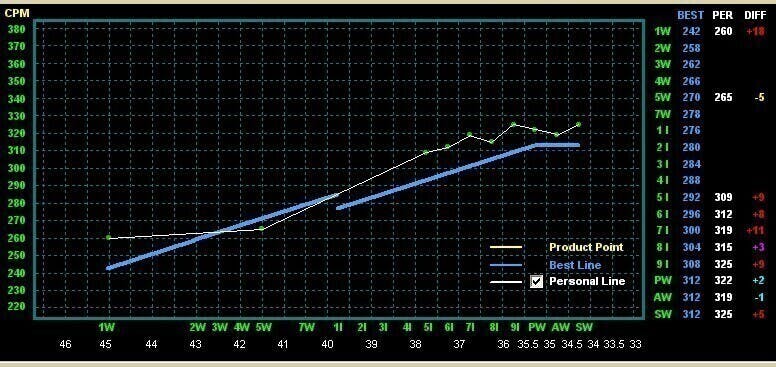Image resolution: width=776 pixels, height=367 pixels.
Task: Click BEST value "266" in the 4W row
Action: tap(691, 81)
